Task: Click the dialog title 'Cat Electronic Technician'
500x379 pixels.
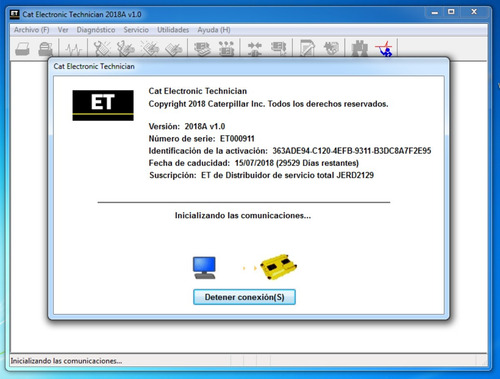Action: click(94, 66)
